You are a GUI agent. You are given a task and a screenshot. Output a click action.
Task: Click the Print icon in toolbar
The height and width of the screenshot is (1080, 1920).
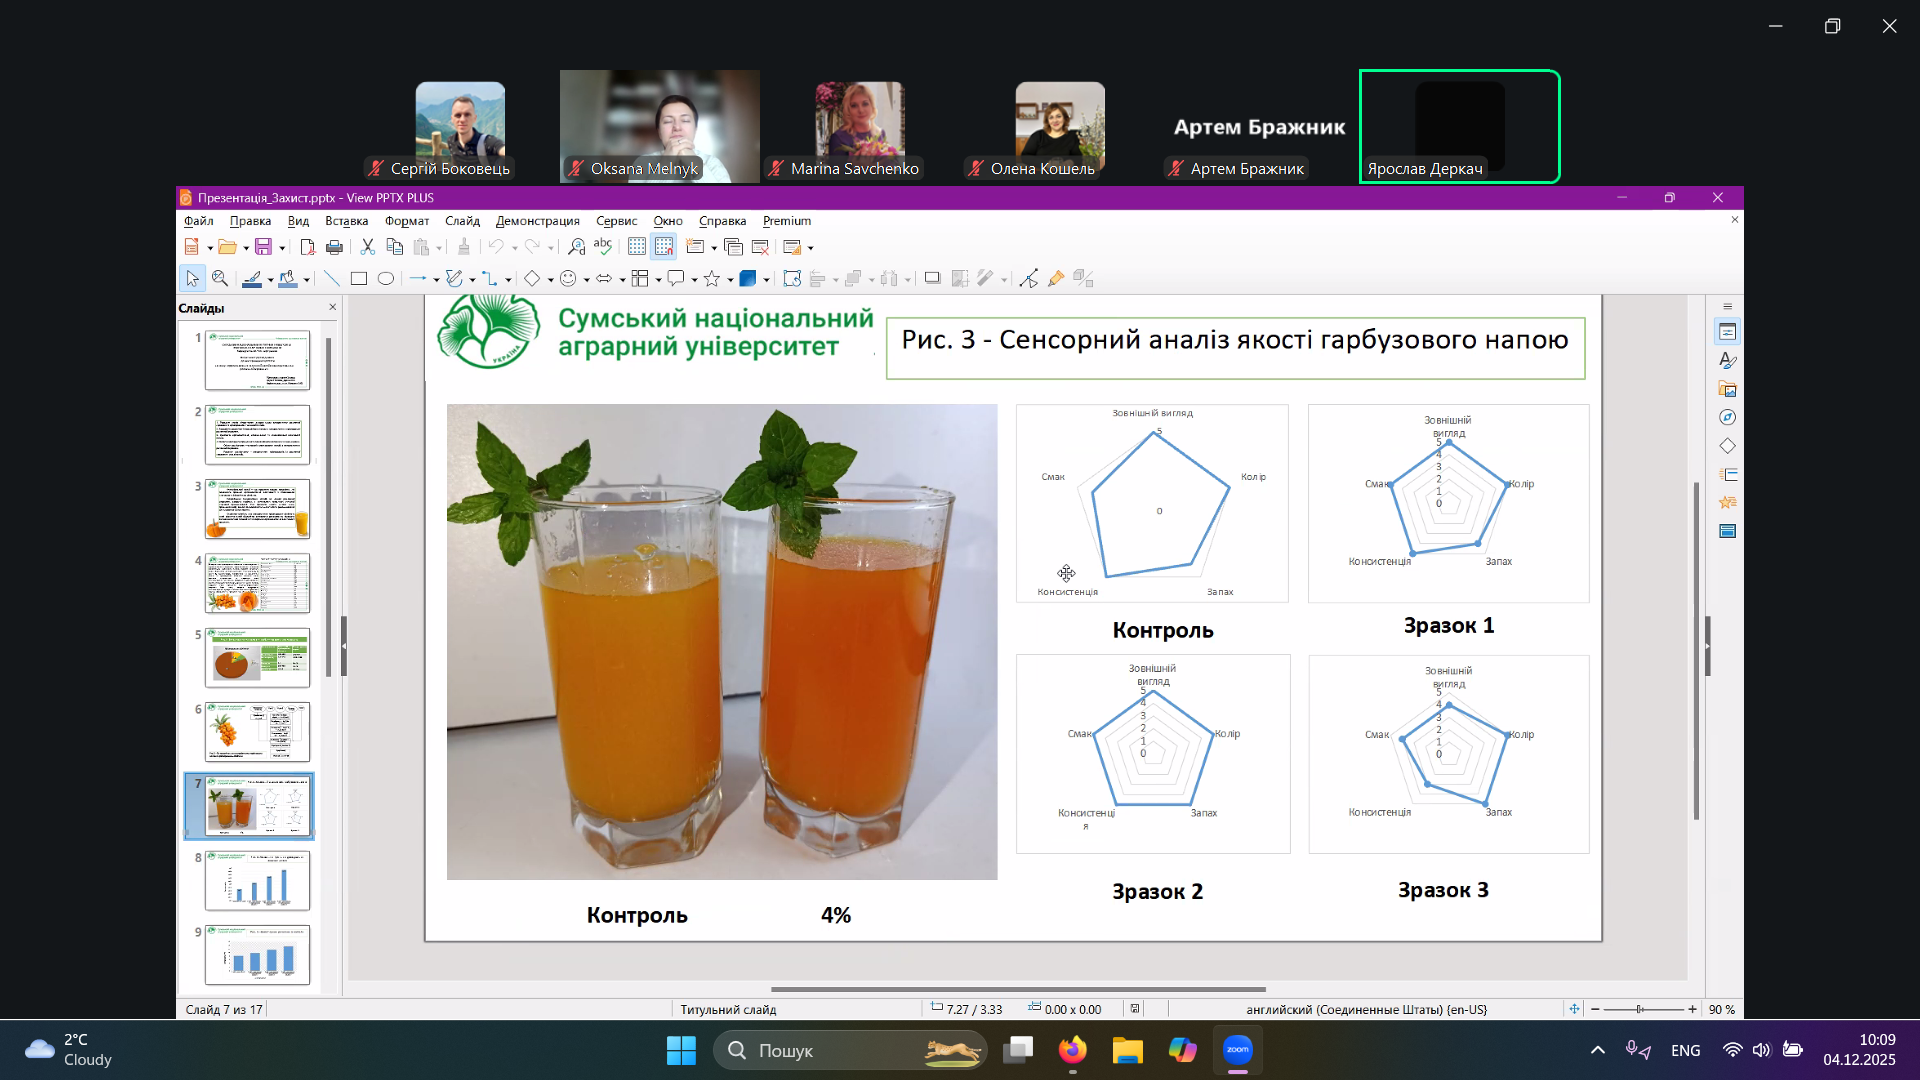[x=335, y=247]
